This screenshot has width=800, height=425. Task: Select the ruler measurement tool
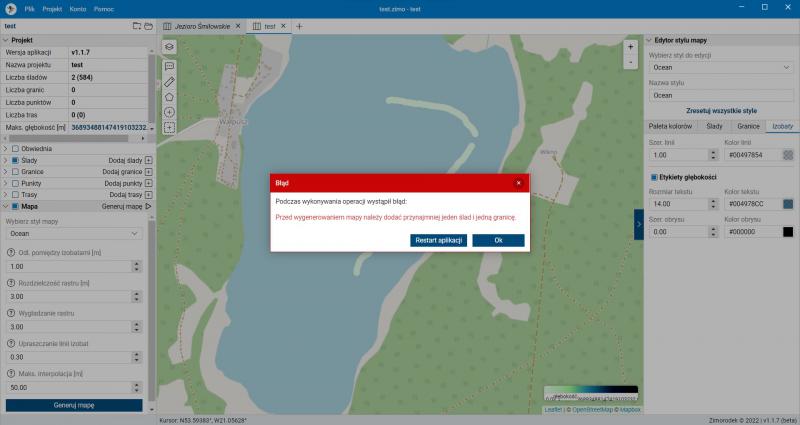click(169, 81)
